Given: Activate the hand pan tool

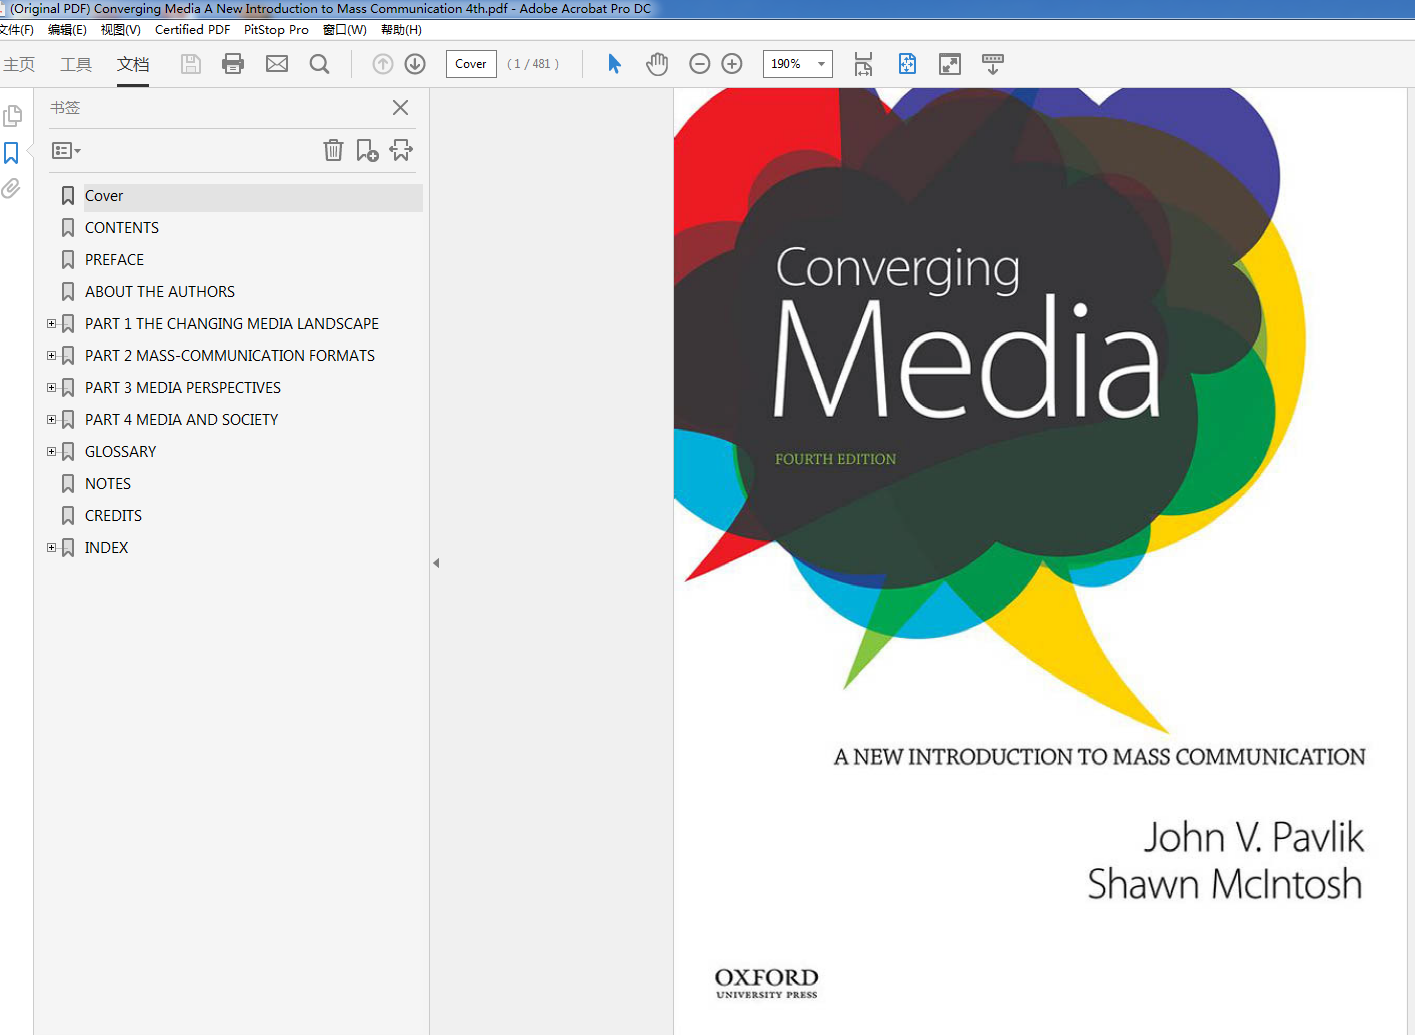Looking at the screenshot, I should click(657, 64).
